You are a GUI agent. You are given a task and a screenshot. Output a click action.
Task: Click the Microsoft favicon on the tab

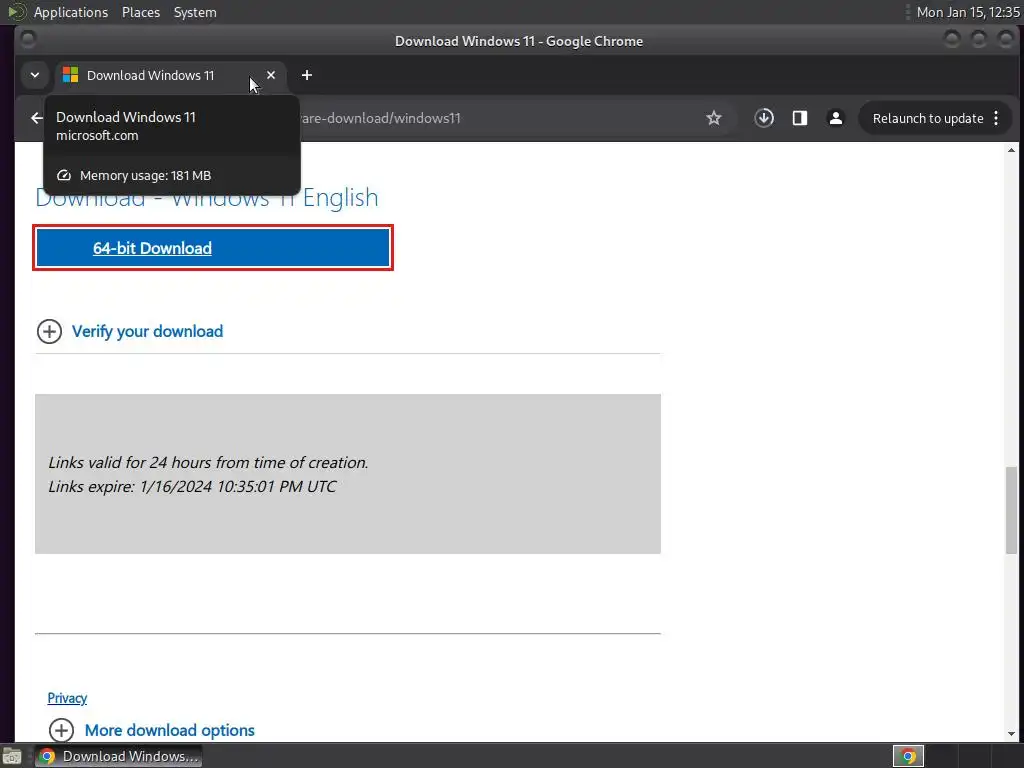71,75
